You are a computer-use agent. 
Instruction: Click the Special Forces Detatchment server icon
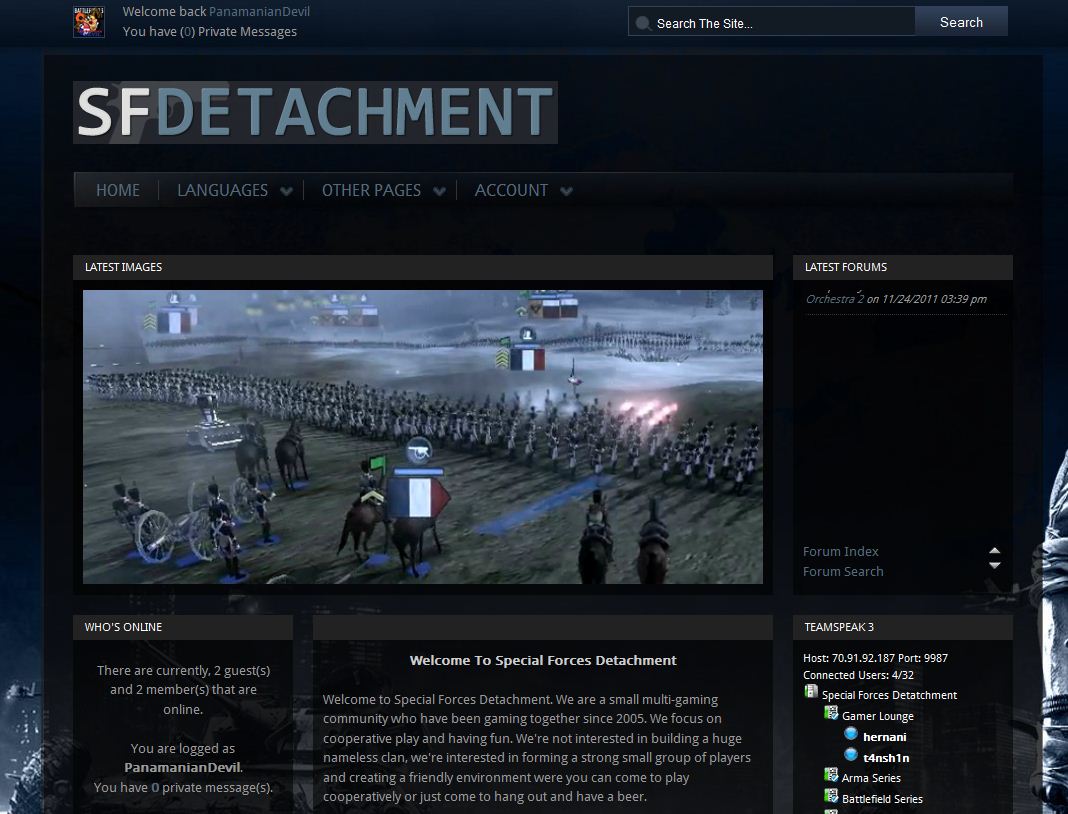pyautogui.click(x=811, y=692)
